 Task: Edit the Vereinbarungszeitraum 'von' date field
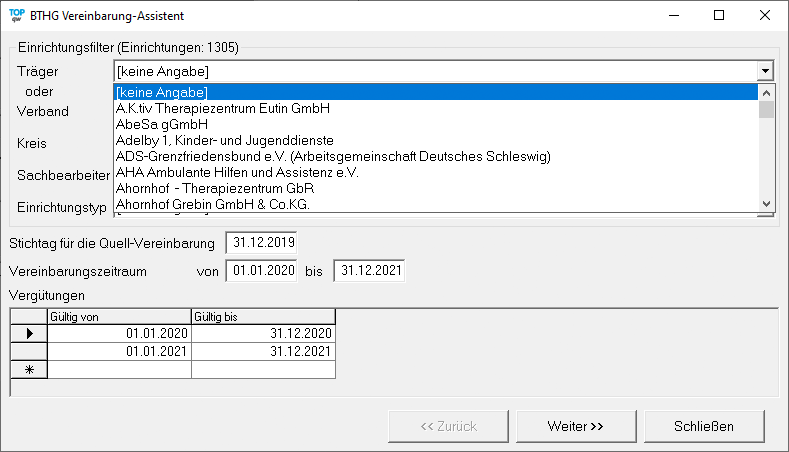click(261, 270)
